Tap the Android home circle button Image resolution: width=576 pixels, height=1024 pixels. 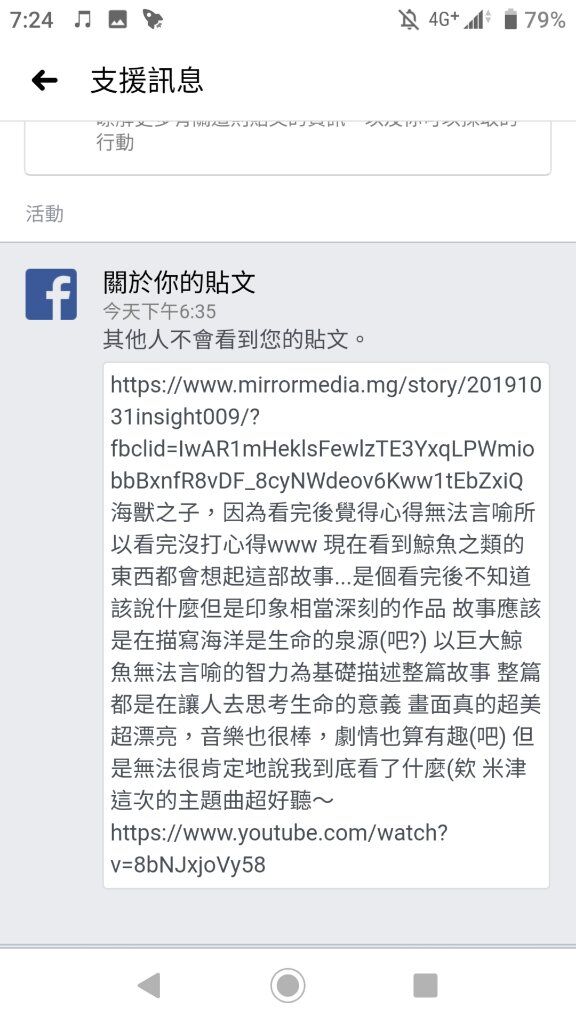click(287, 985)
